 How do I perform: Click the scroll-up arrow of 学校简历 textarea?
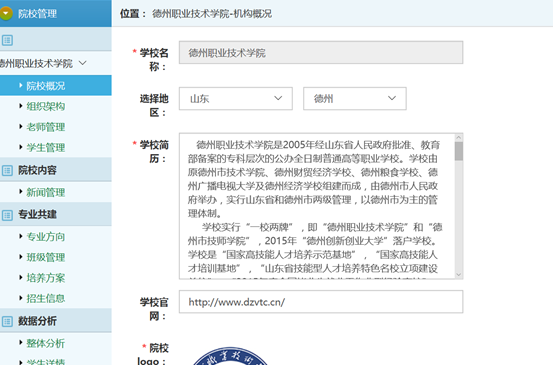(458, 138)
